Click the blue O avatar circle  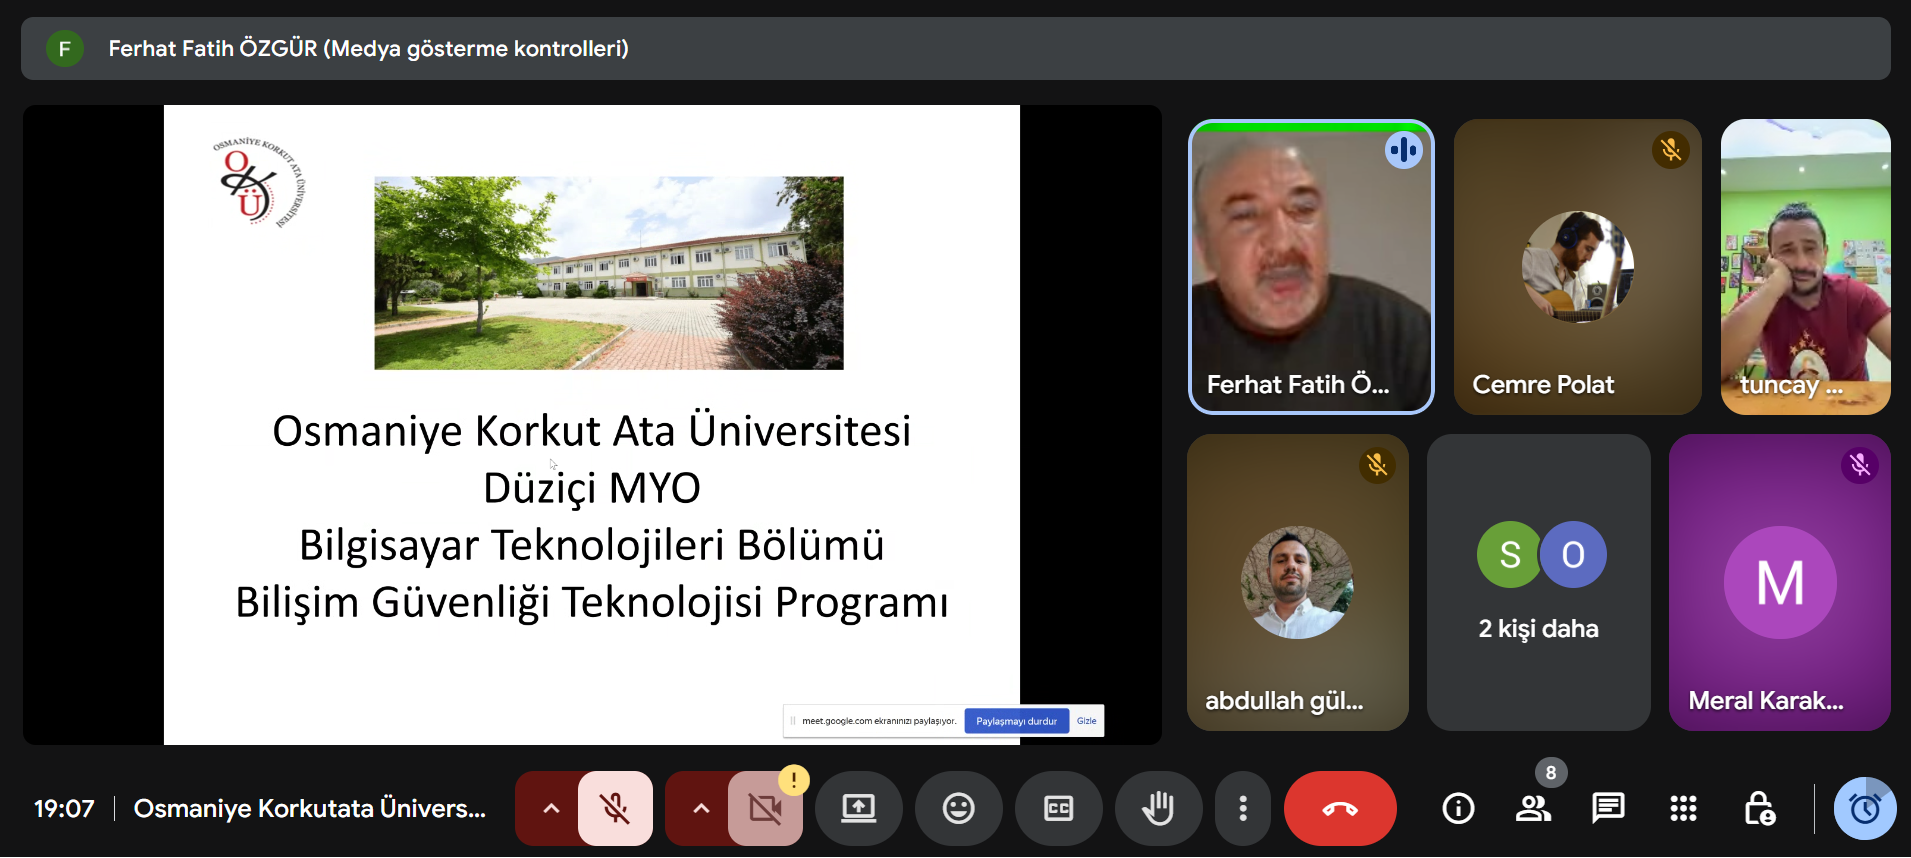1573,554
